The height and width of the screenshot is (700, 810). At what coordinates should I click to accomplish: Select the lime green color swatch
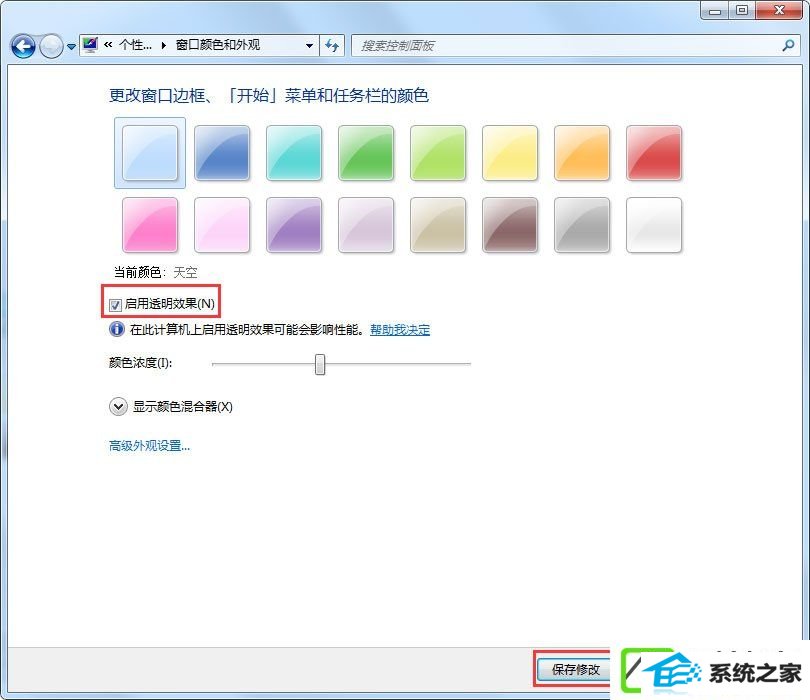pos(438,153)
